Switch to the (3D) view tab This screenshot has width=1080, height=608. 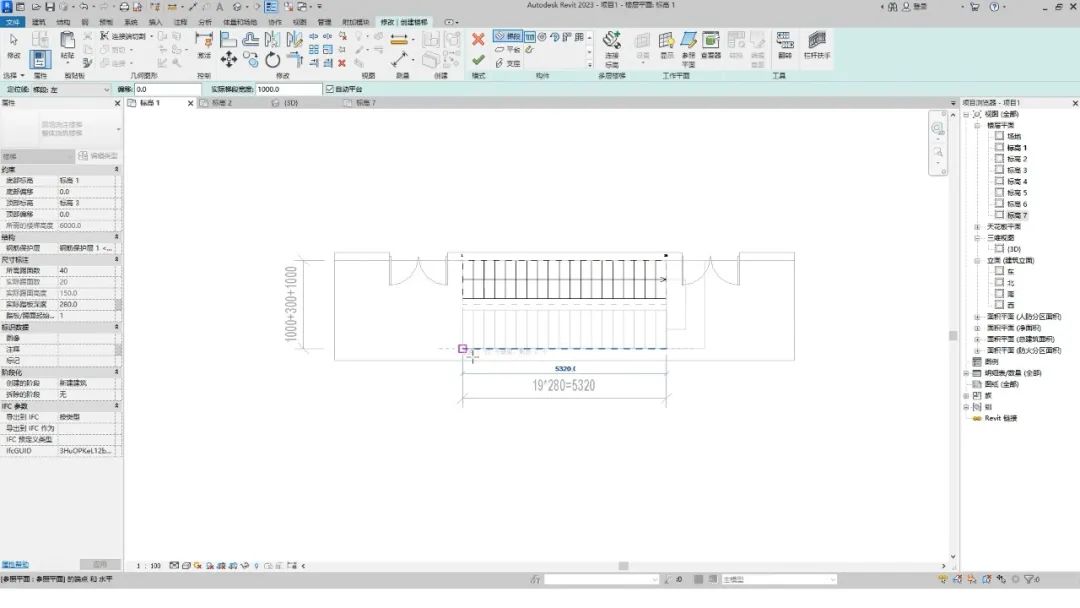(x=291, y=103)
